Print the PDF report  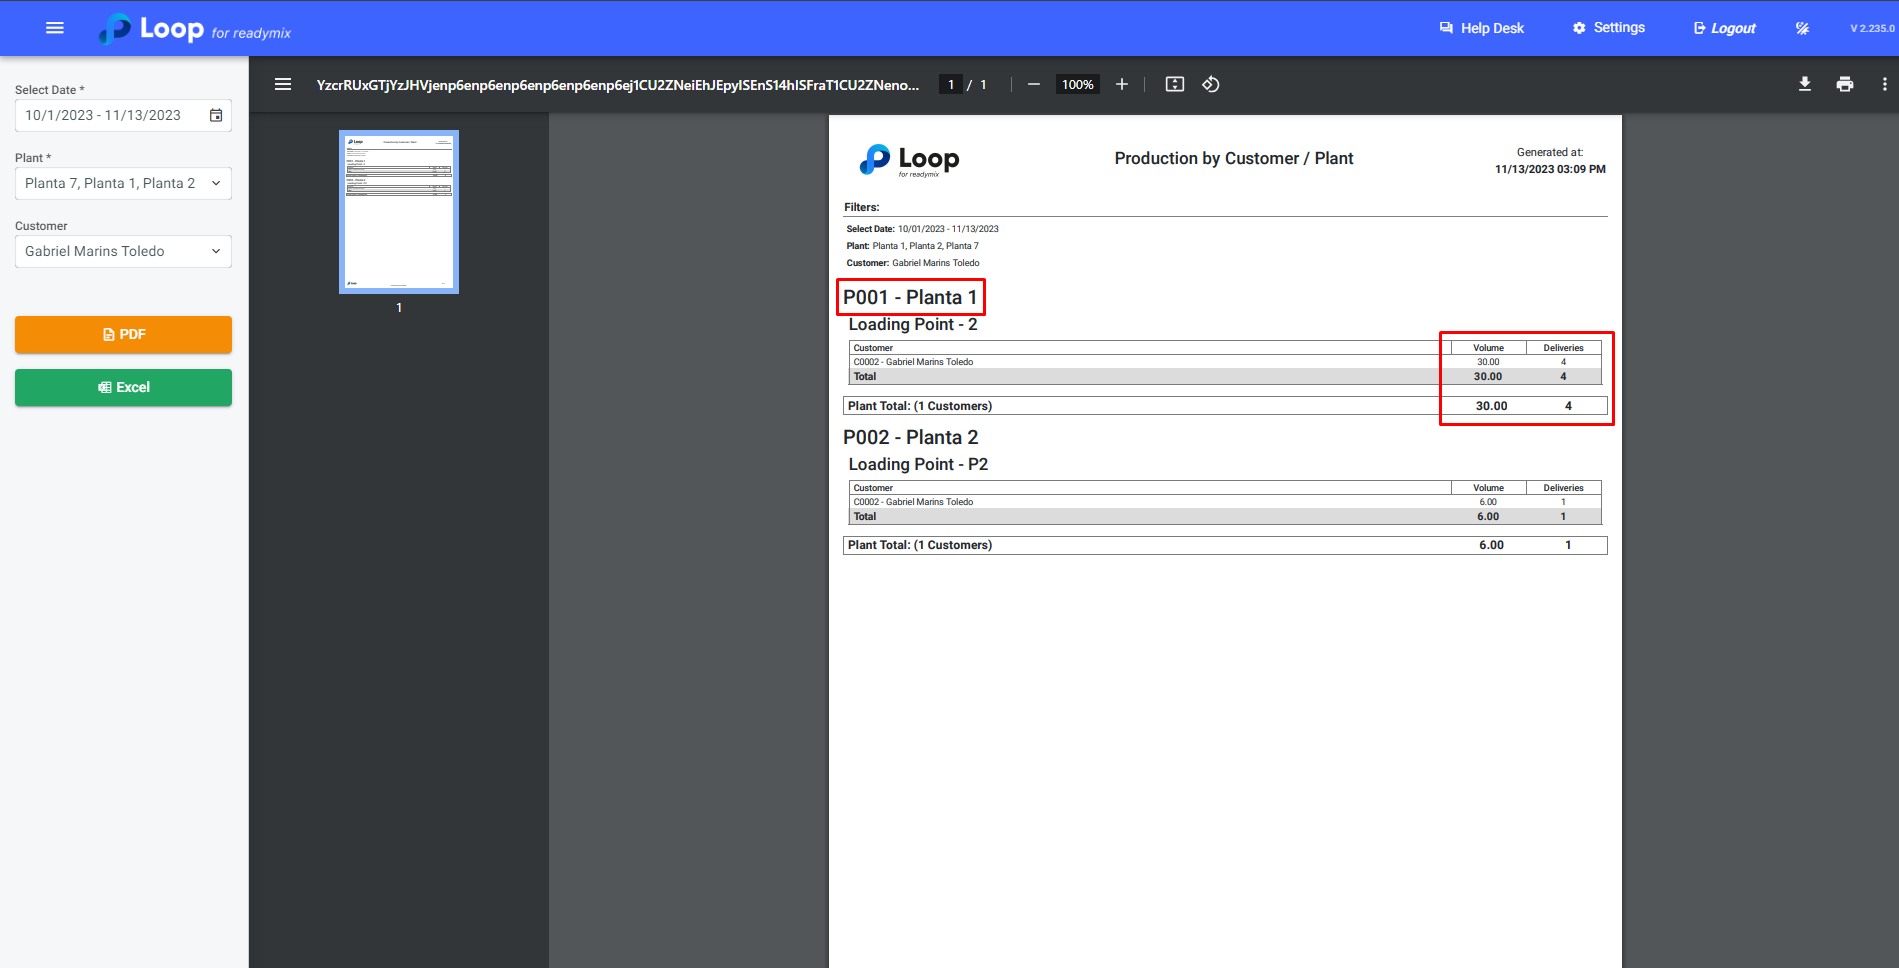pyautogui.click(x=1845, y=85)
